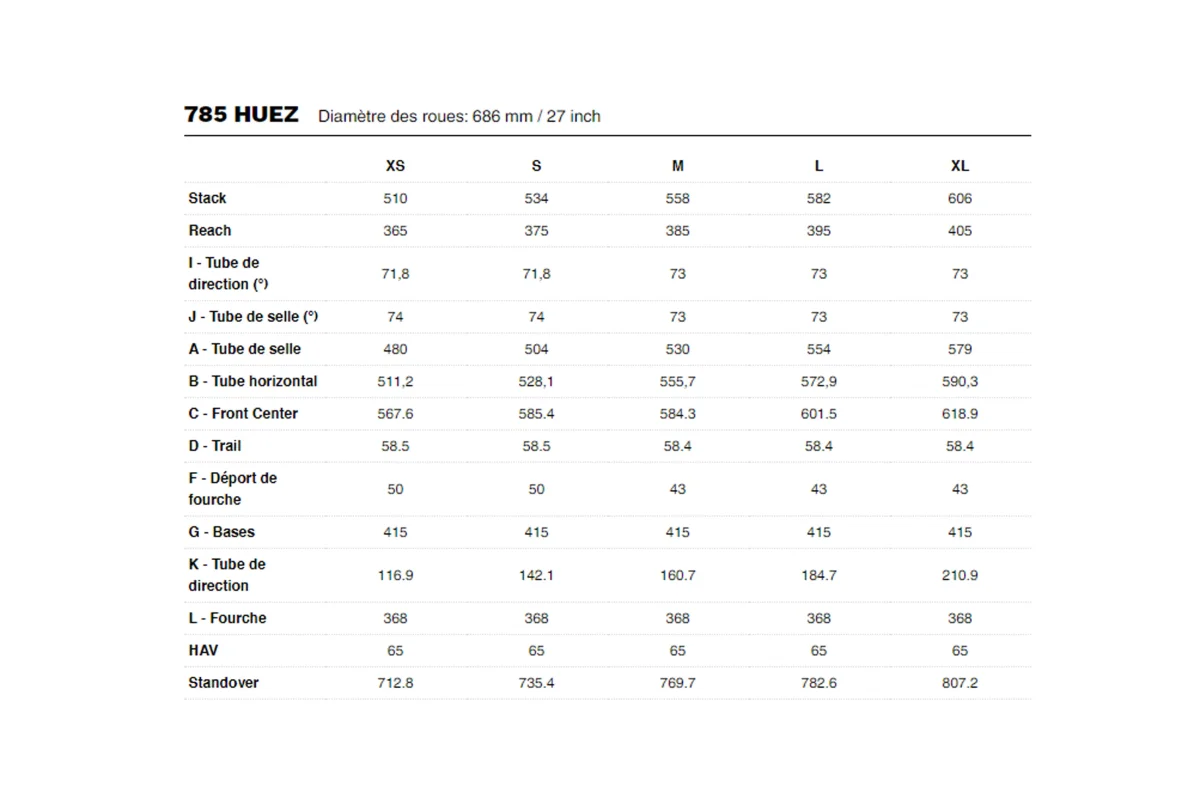Select Front Center value 584.3 for M
1200x800 pixels.
(x=678, y=413)
